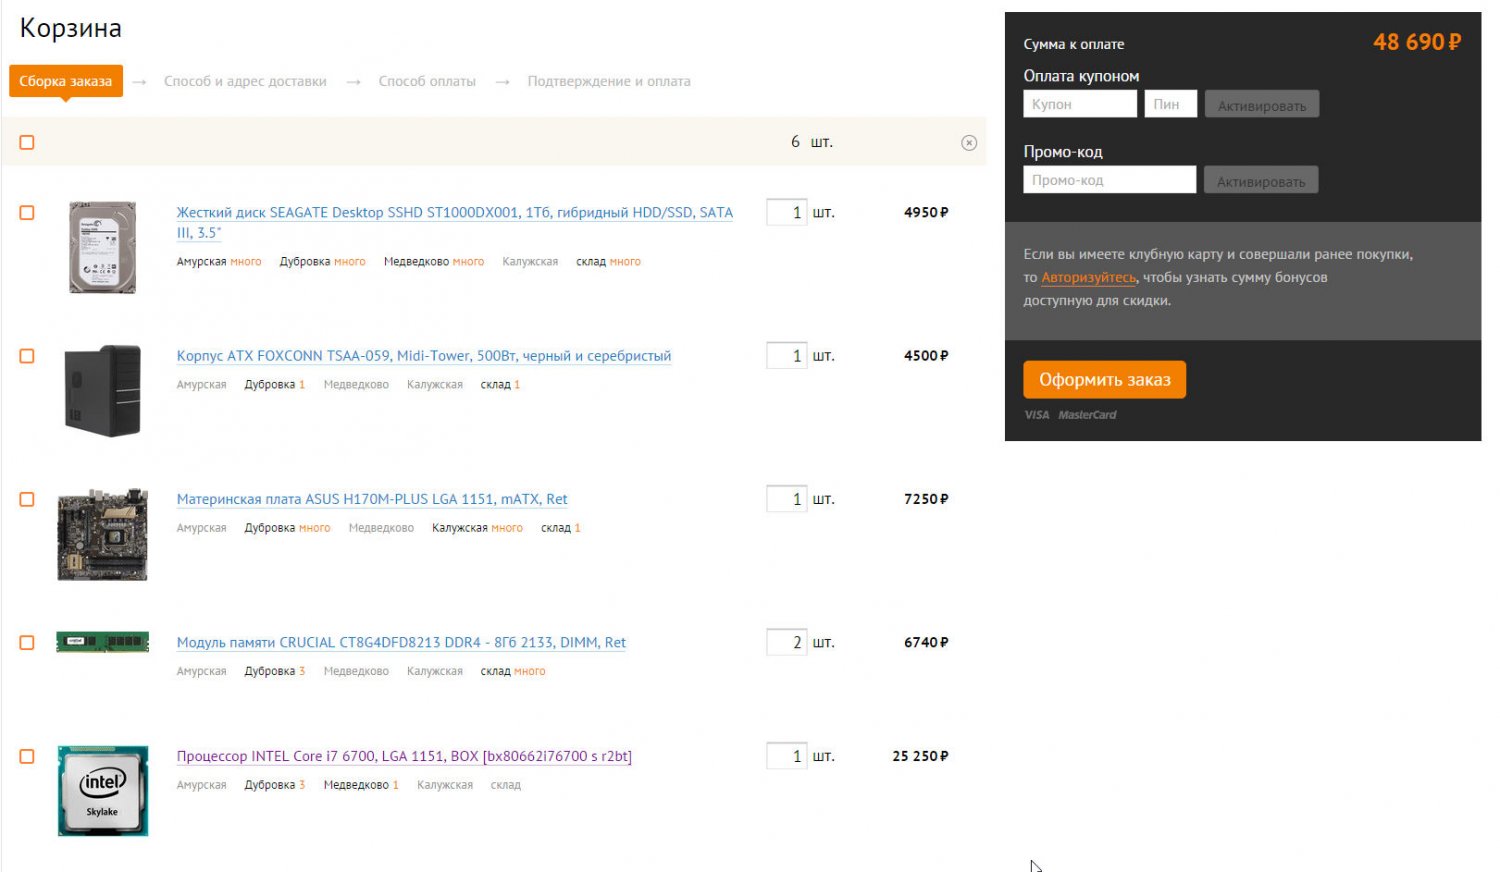
Task: Click the MasterCard payment logo
Action: (x=1087, y=415)
